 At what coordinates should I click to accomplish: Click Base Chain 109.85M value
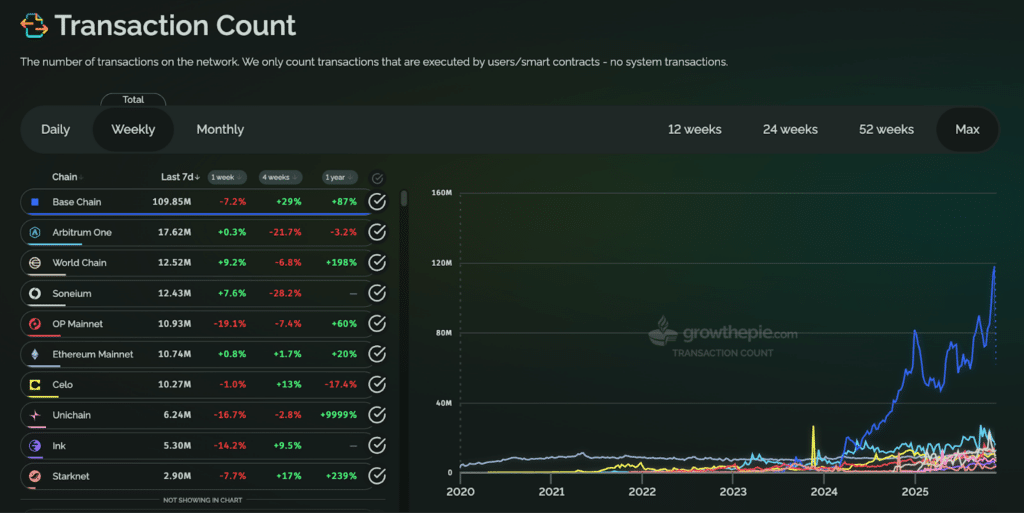coord(172,202)
